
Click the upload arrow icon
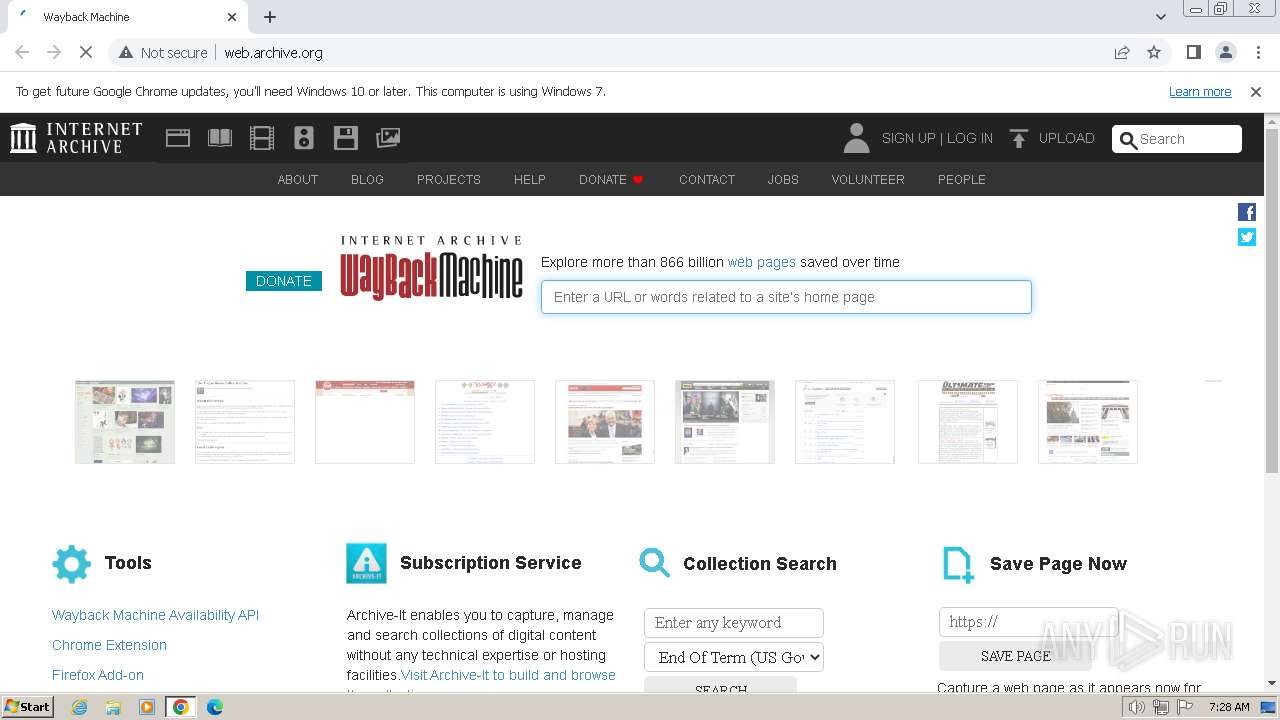pyautogui.click(x=1019, y=138)
